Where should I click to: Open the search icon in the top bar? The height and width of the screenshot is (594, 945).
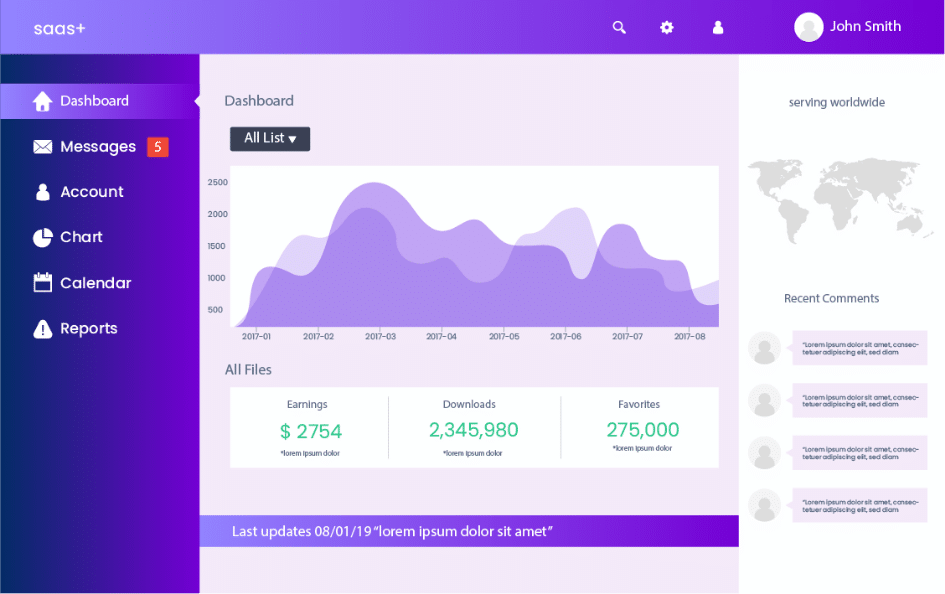click(619, 27)
